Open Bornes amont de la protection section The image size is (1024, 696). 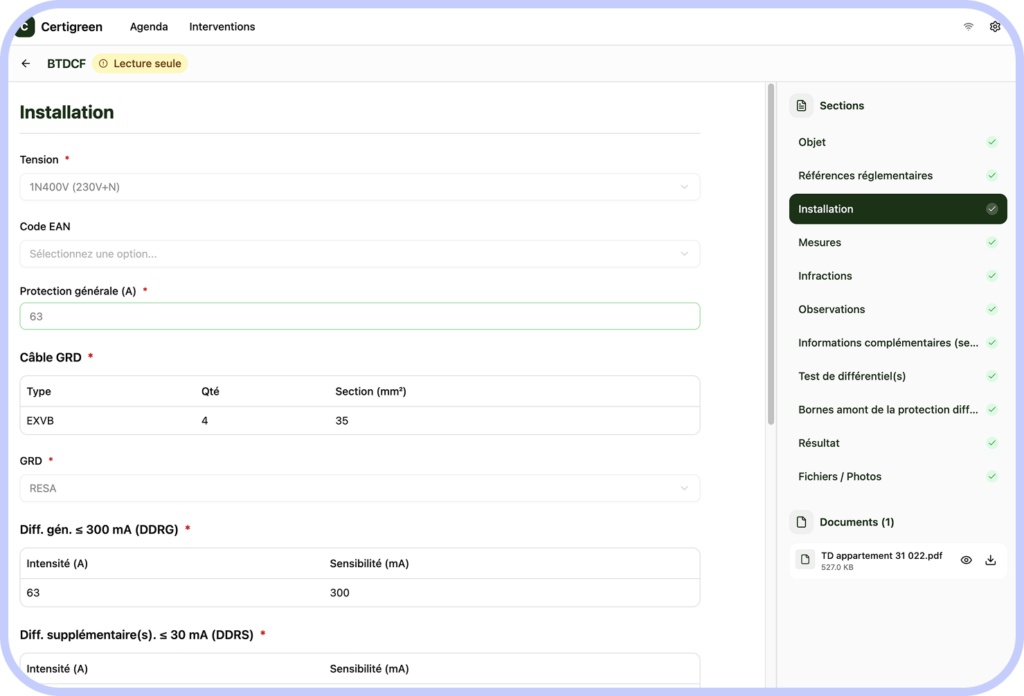click(x=898, y=409)
